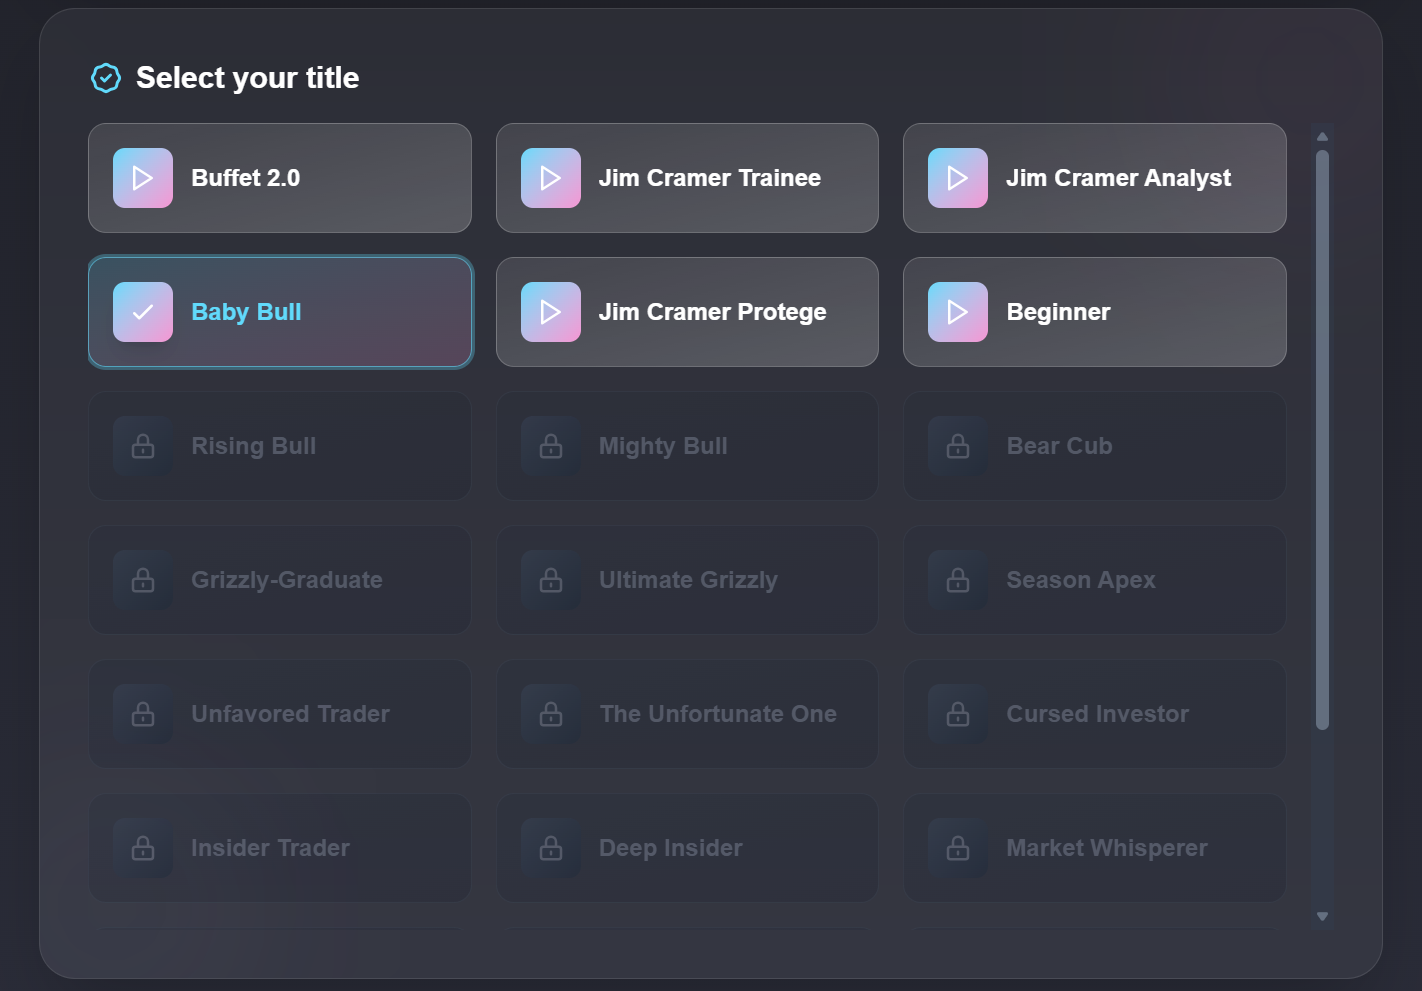
Task: Select the Beginner title option
Action: click(x=1094, y=312)
